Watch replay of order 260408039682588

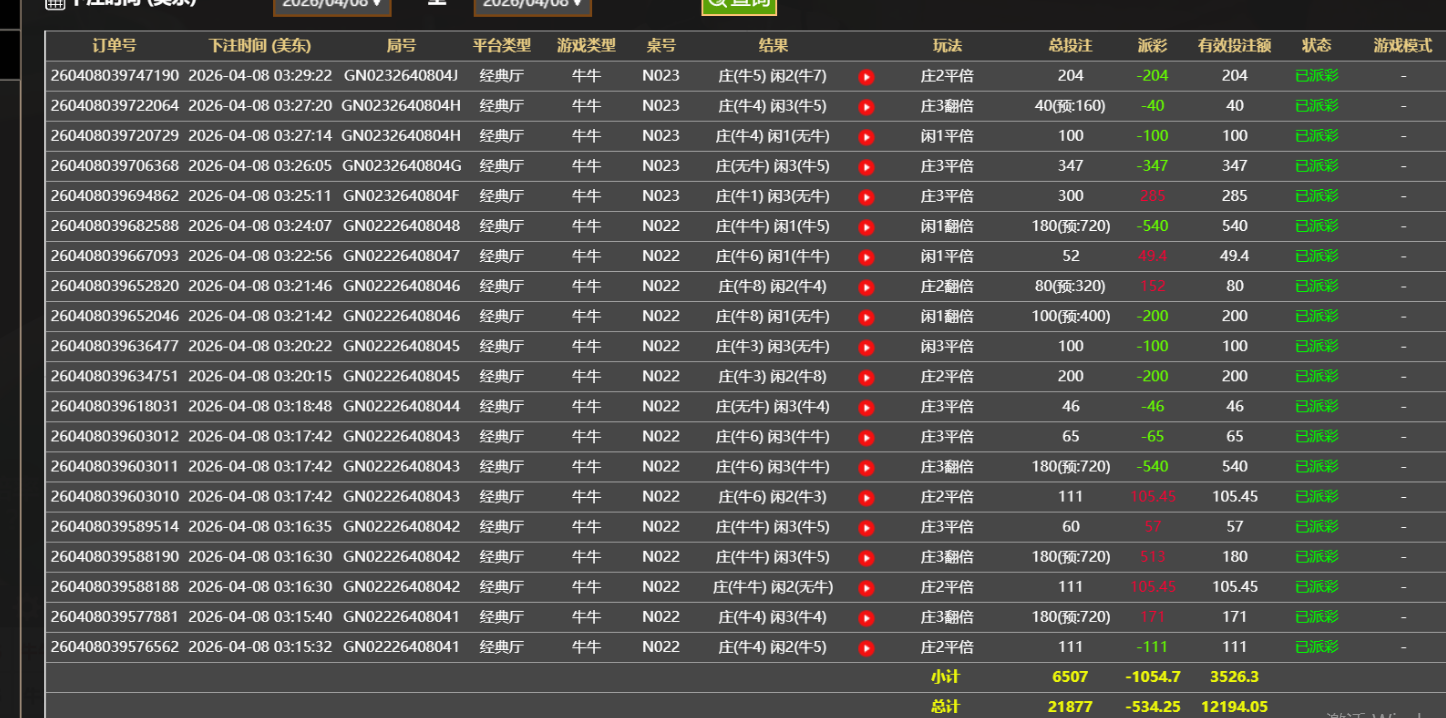click(866, 227)
